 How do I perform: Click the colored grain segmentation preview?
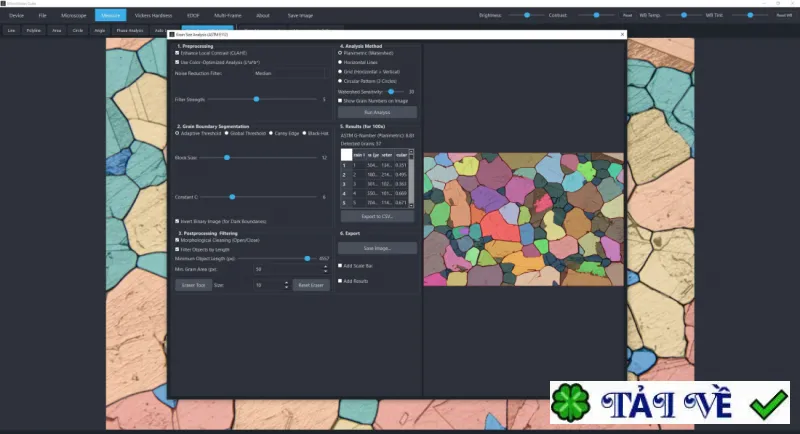(523, 219)
